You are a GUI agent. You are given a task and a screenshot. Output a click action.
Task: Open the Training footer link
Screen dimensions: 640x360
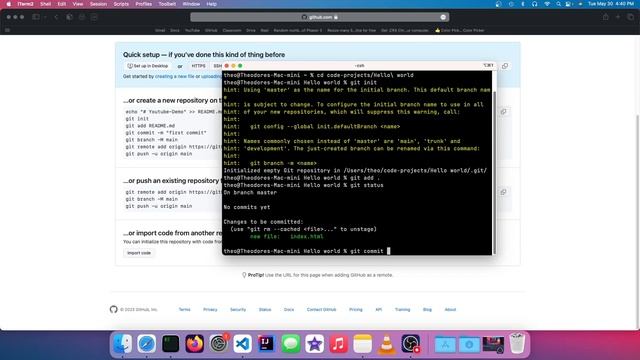tap(402, 309)
